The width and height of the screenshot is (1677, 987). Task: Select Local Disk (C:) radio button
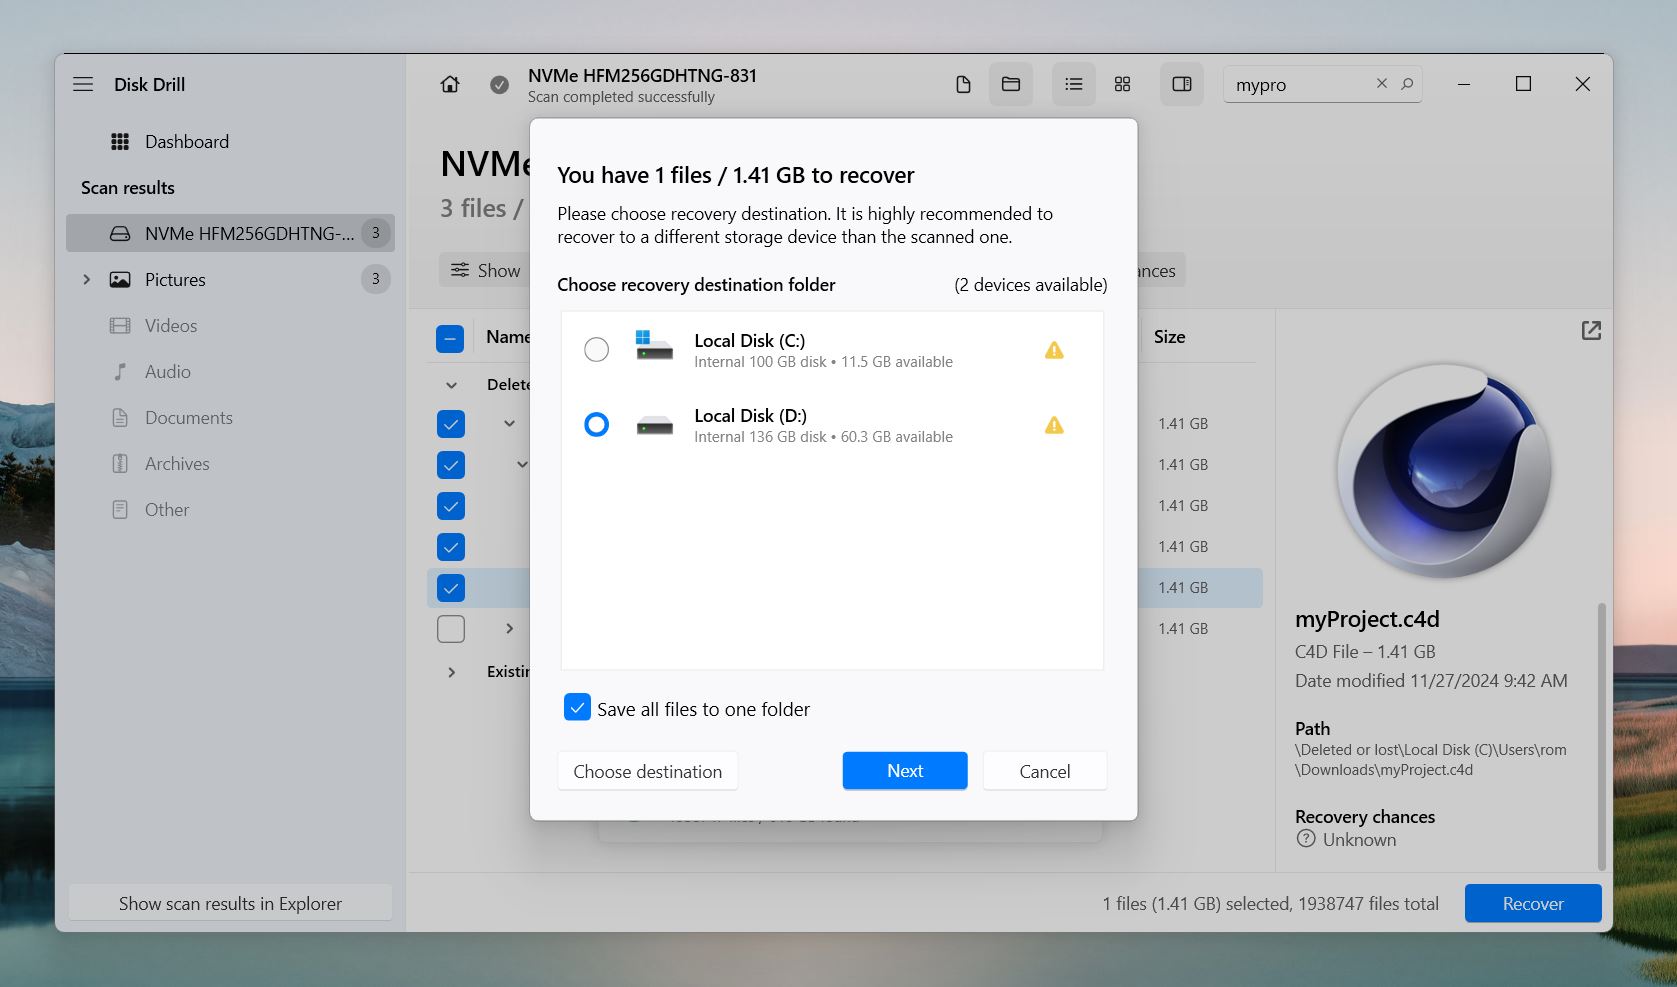pyautogui.click(x=596, y=350)
